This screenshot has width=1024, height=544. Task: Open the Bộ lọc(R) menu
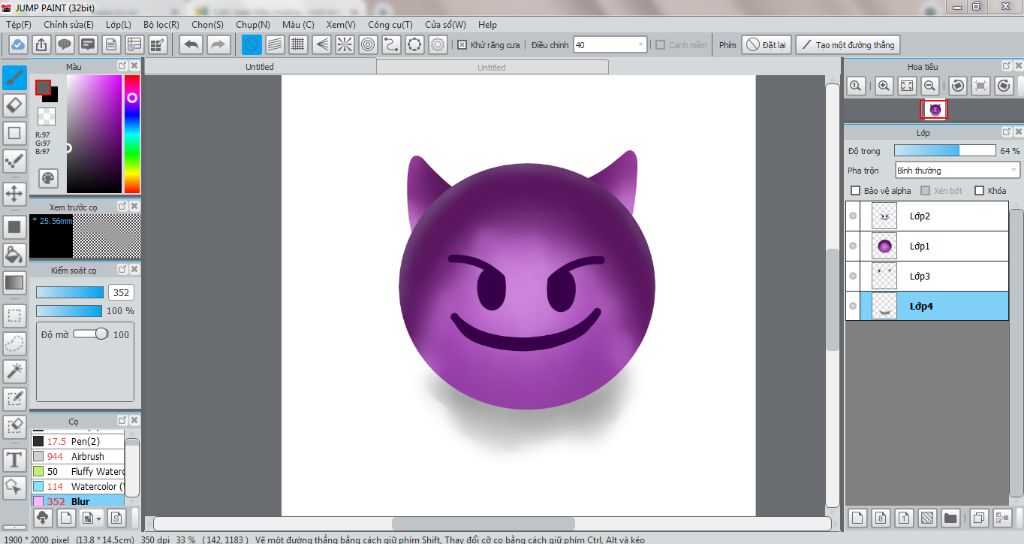[161, 24]
